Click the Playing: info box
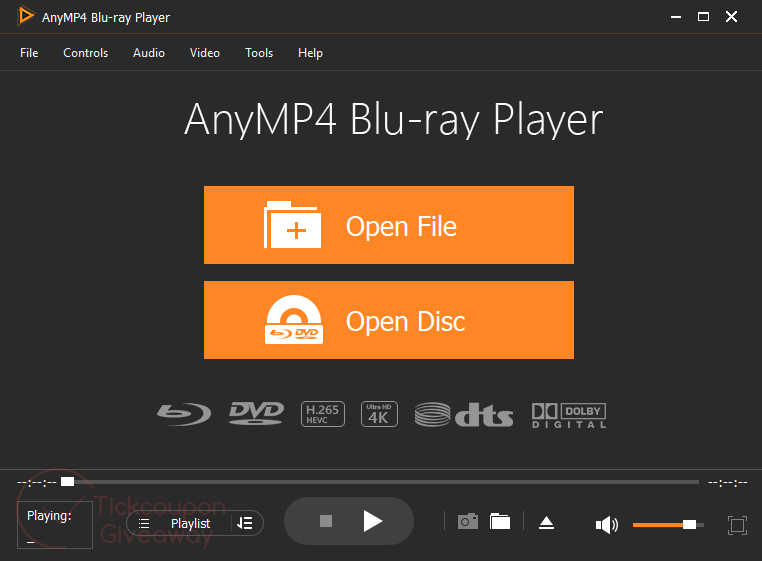Screen dimensions: 762x561 (55, 525)
